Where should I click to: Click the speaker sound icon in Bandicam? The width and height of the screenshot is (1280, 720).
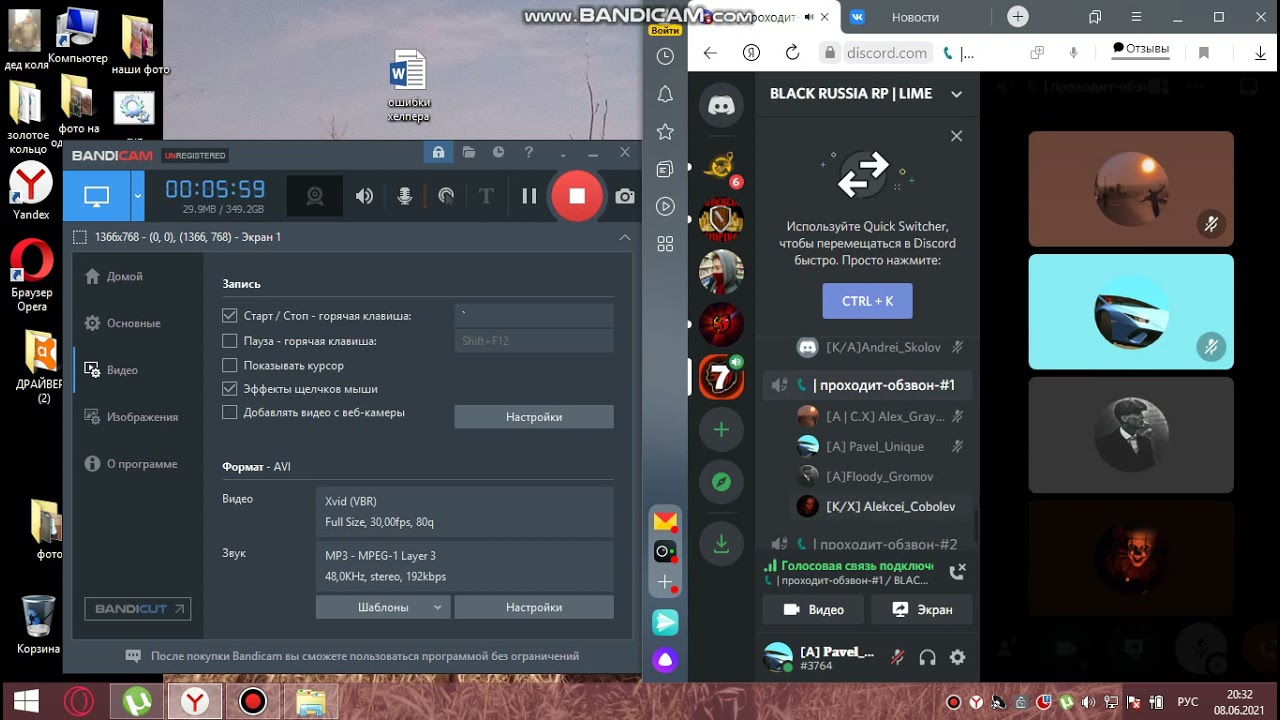click(x=364, y=196)
